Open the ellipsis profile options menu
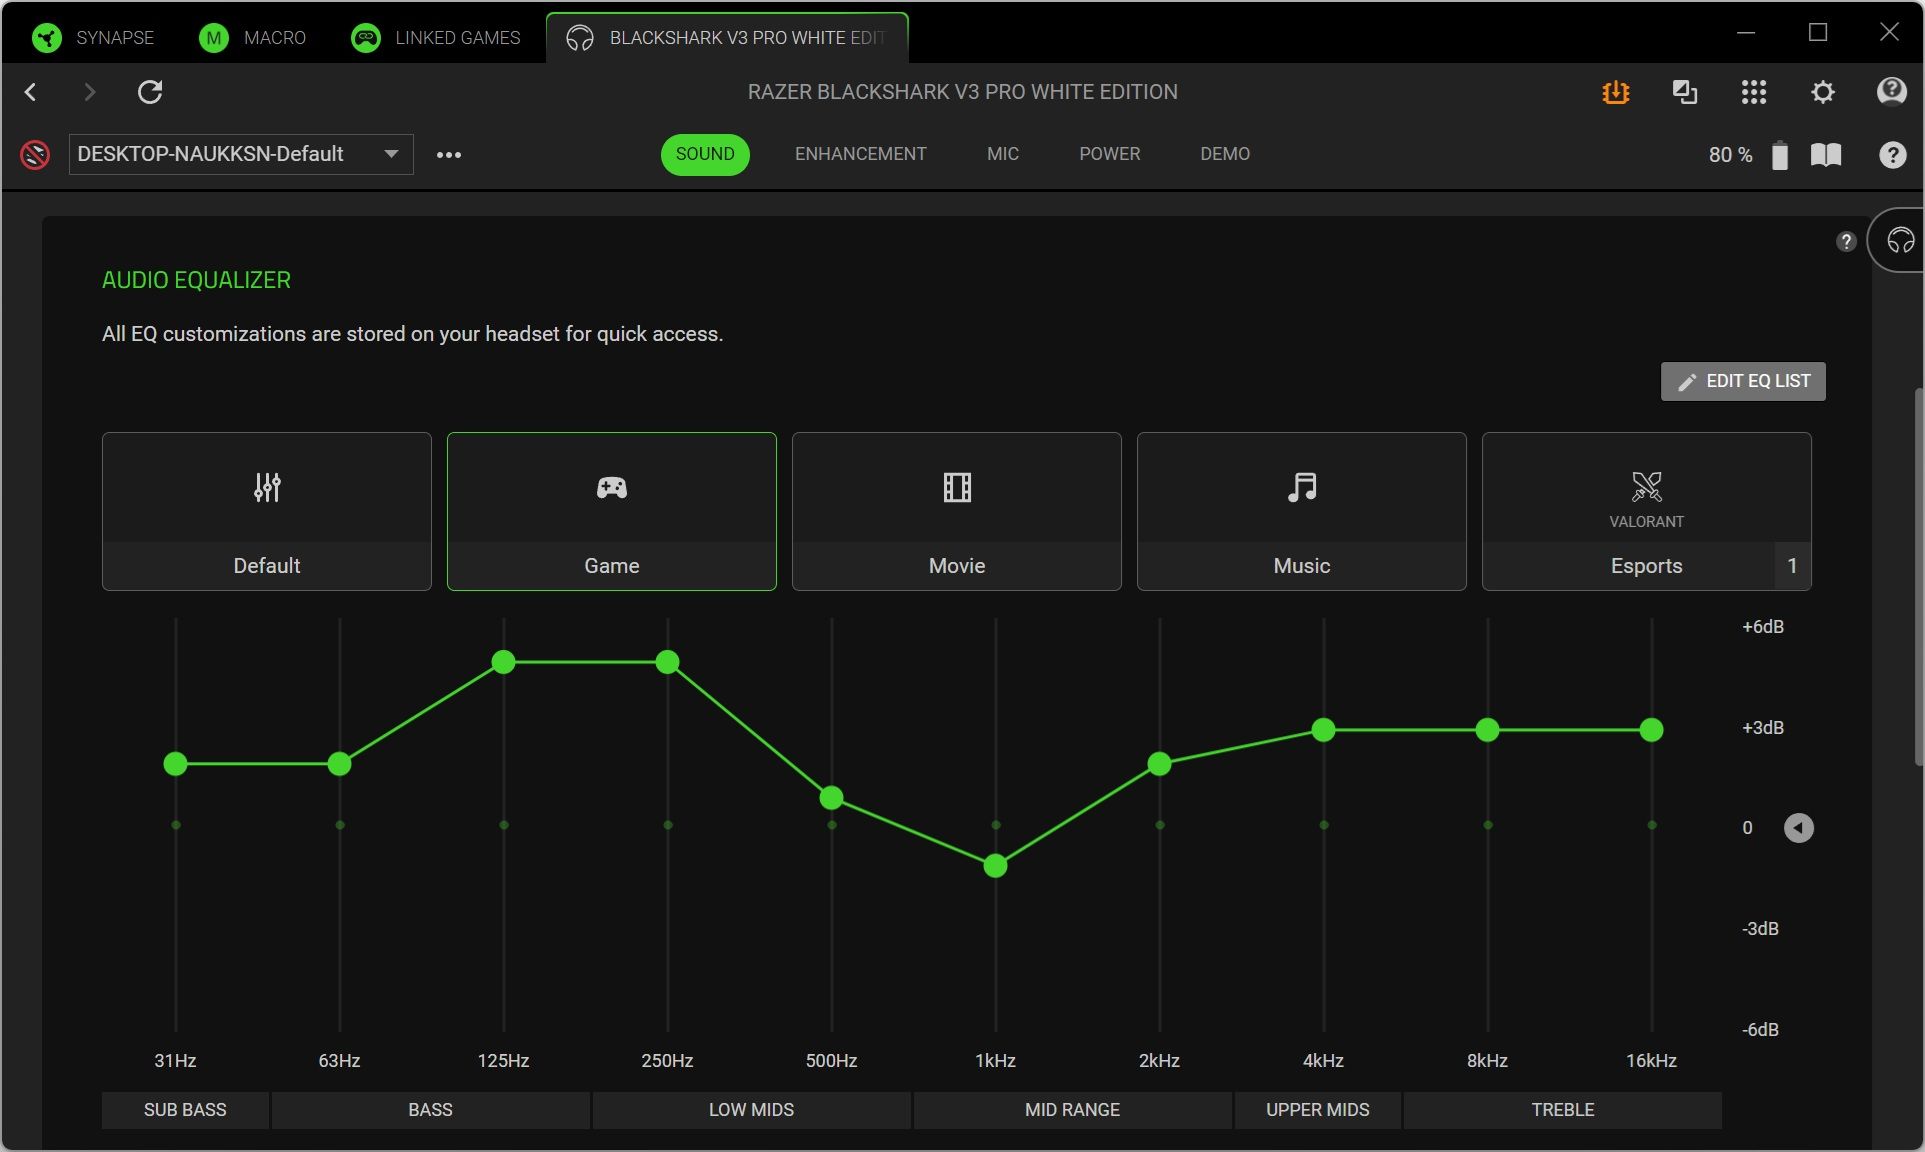This screenshot has height=1152, width=1925. pyautogui.click(x=449, y=154)
